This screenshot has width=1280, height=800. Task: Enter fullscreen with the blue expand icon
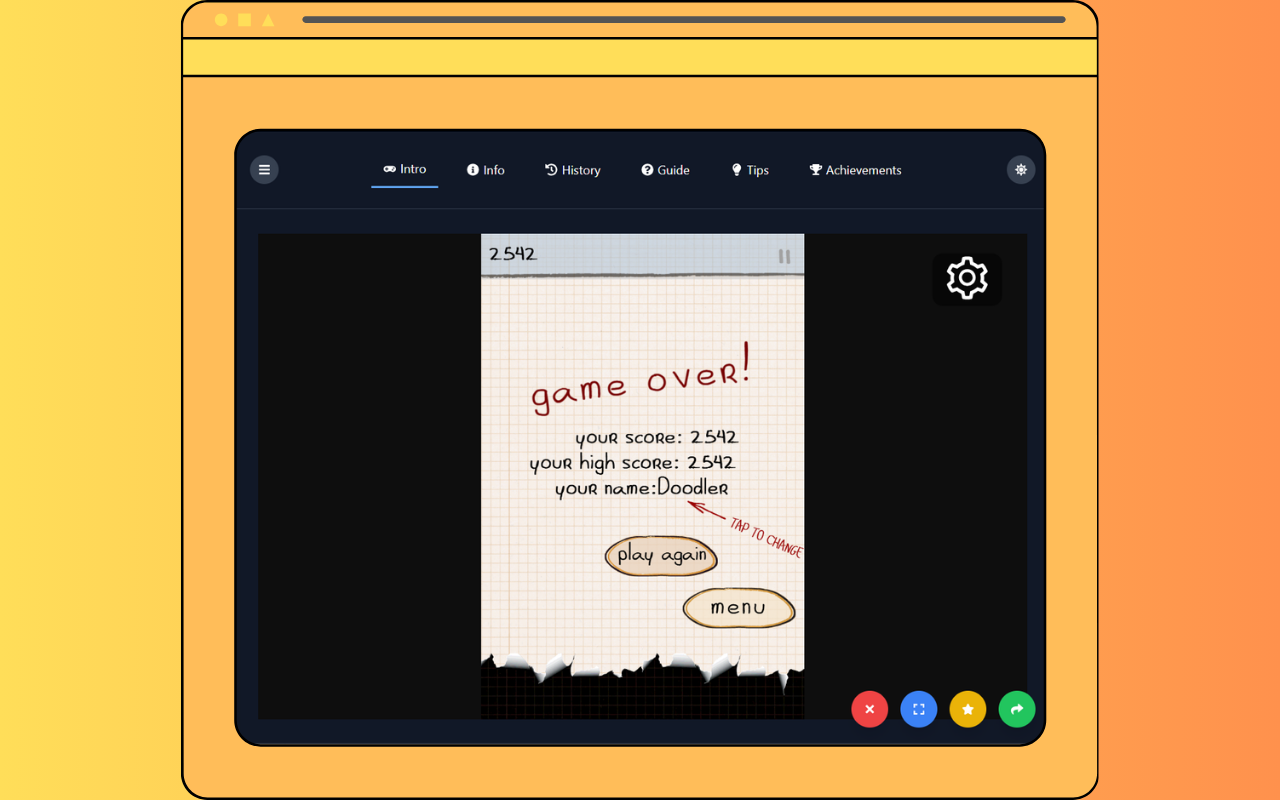[x=918, y=709]
